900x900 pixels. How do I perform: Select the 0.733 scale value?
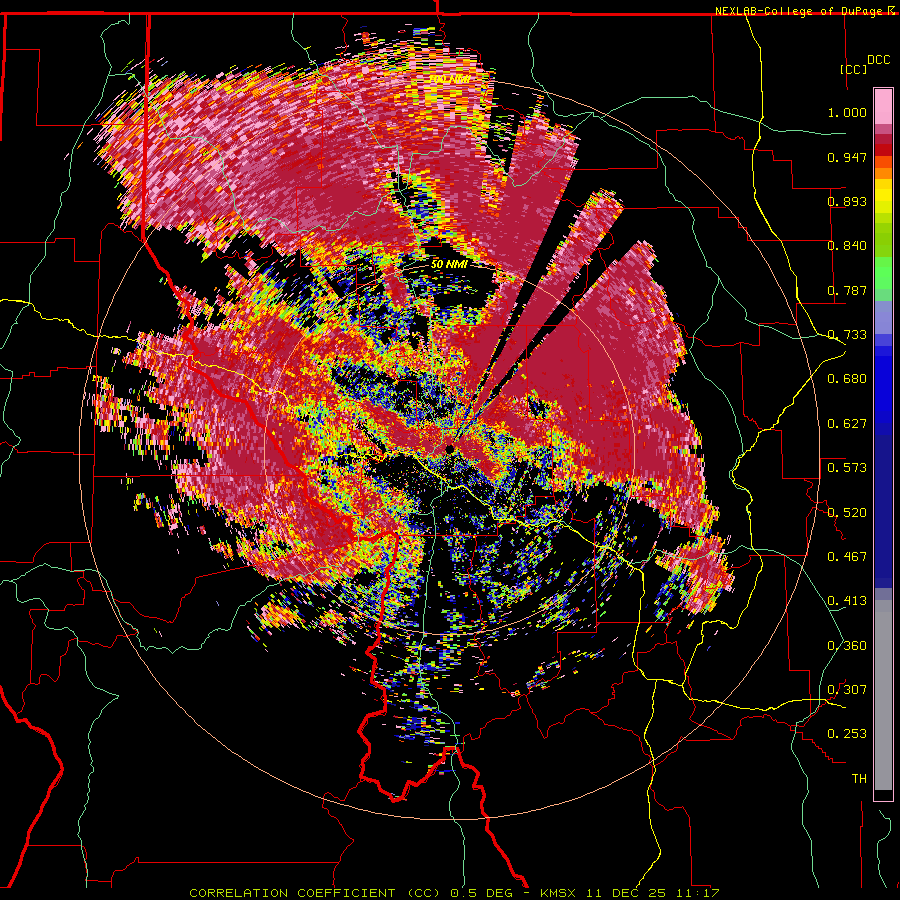pyautogui.click(x=847, y=335)
